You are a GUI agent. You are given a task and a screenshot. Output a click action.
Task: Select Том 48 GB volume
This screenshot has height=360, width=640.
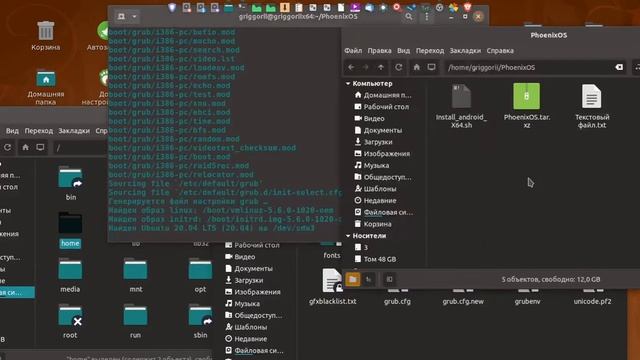click(375, 259)
